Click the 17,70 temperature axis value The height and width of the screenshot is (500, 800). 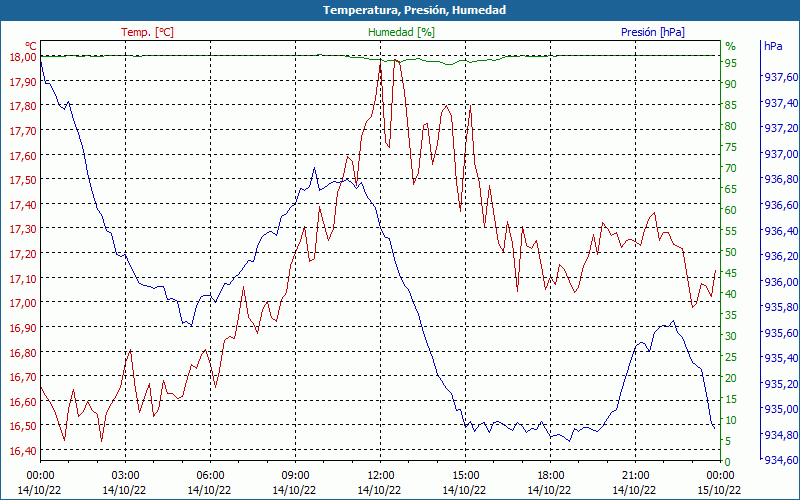coord(23,131)
